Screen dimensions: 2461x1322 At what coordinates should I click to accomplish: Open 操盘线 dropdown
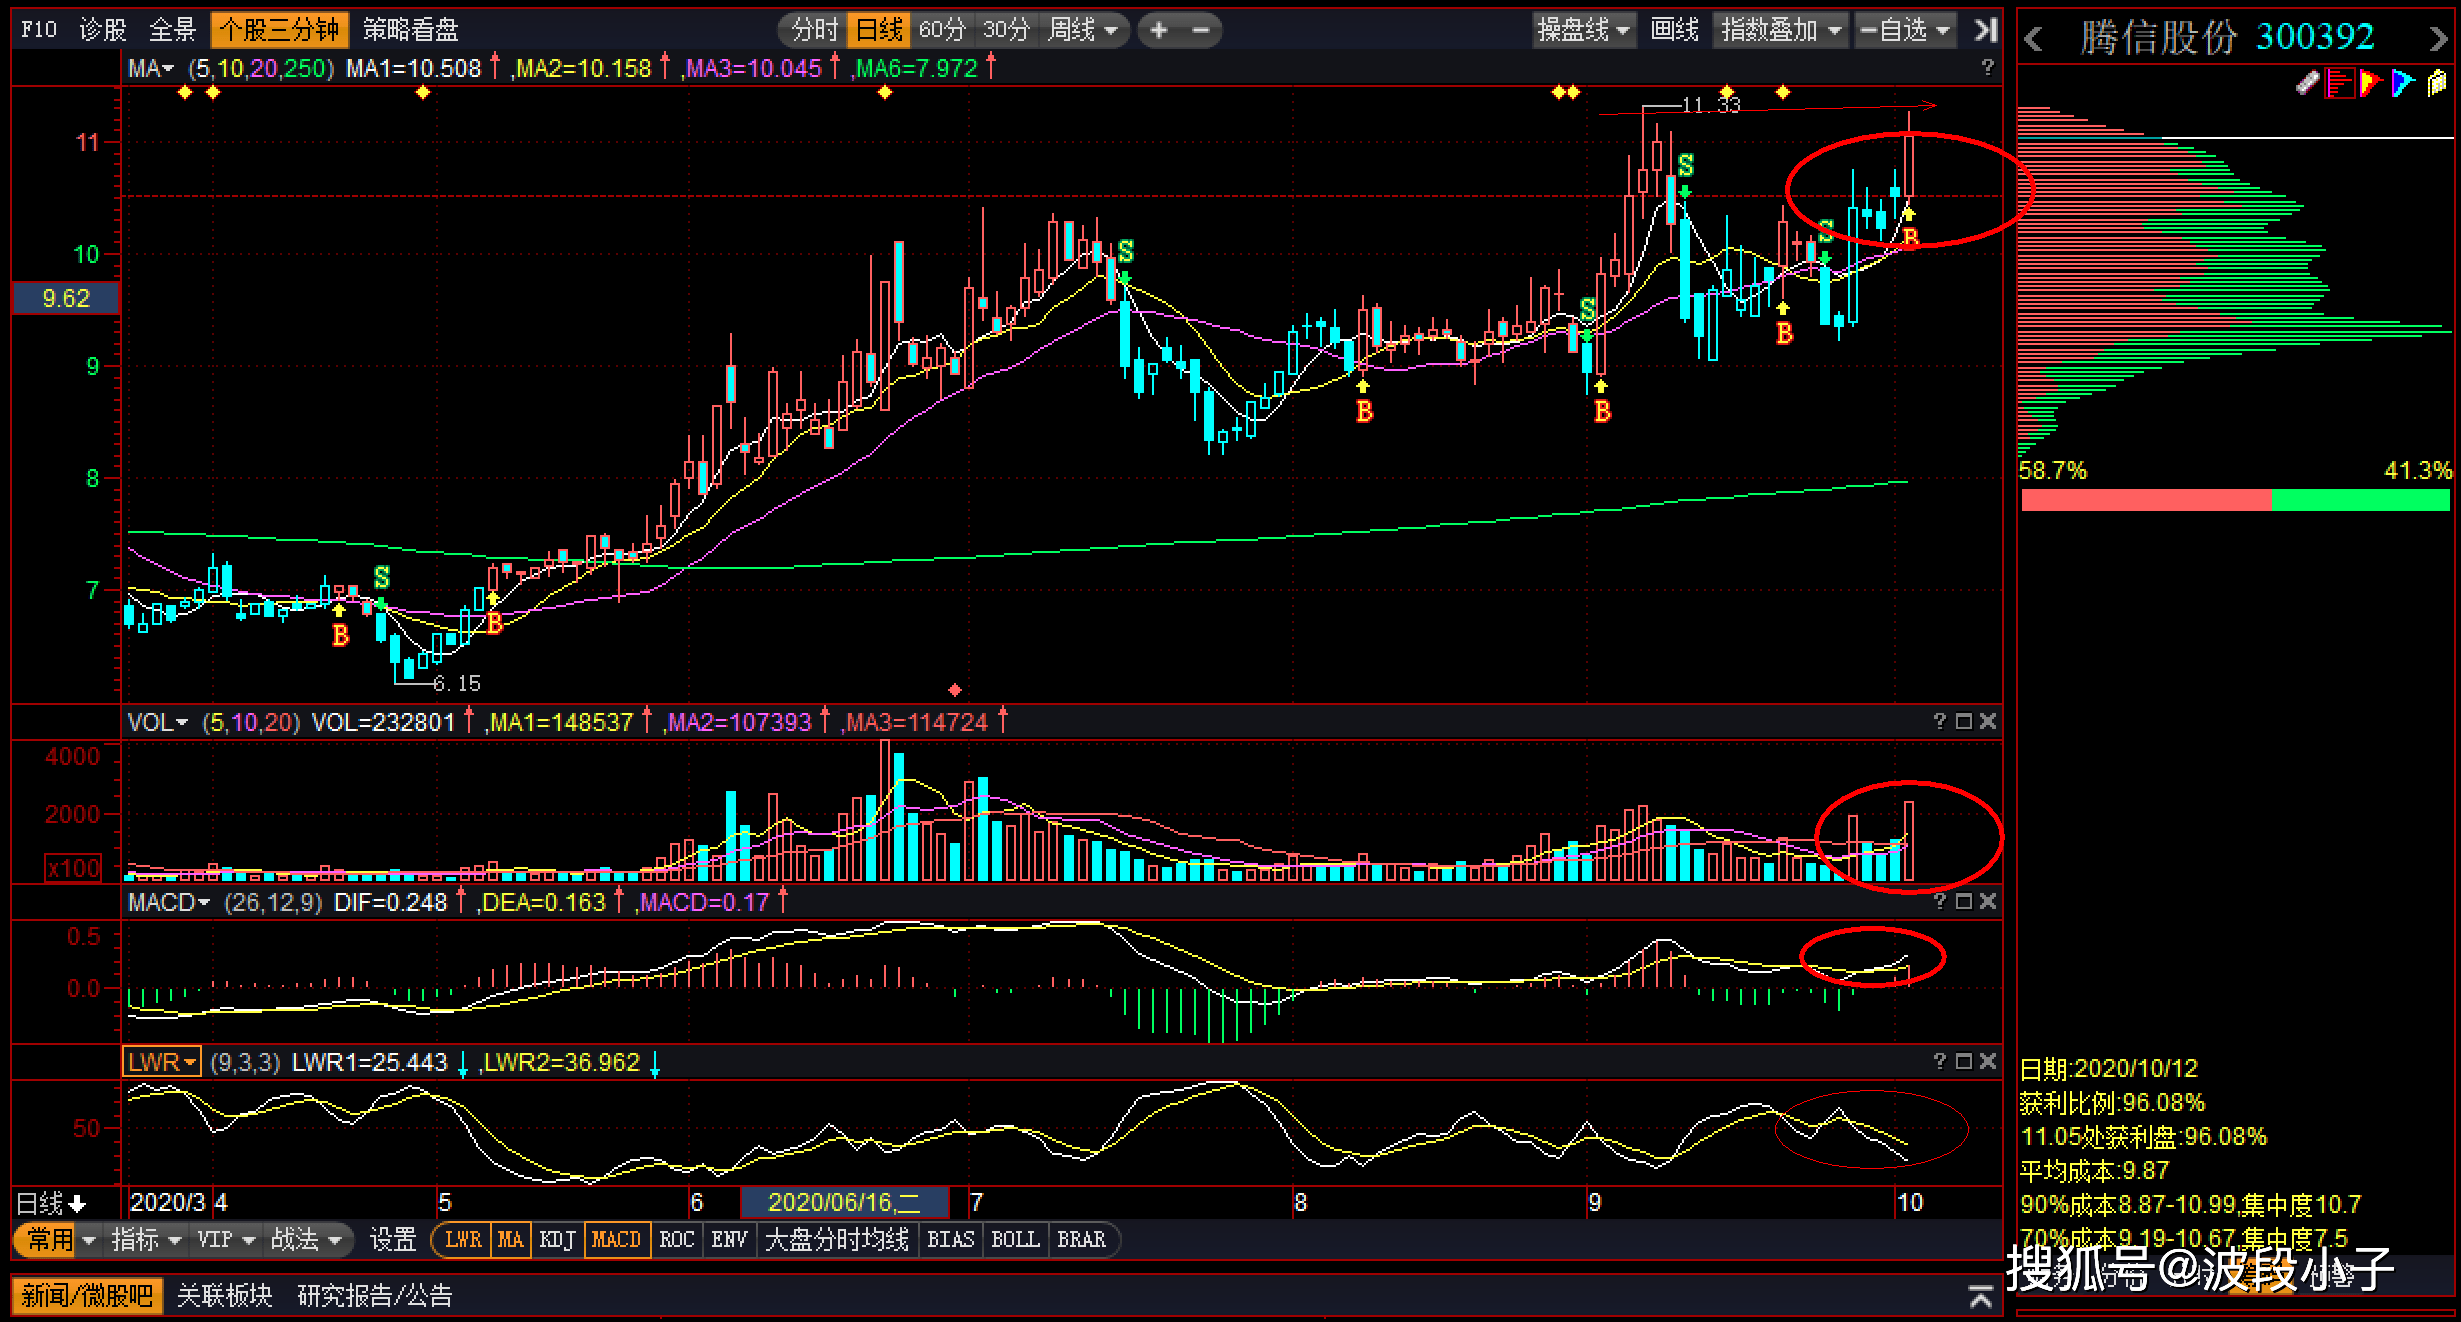tap(1584, 30)
